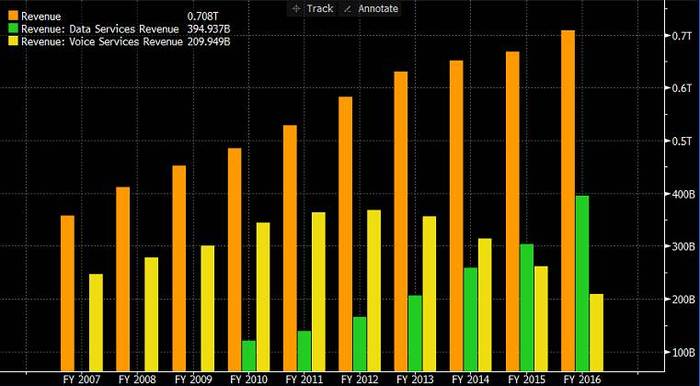The image size is (700, 386).
Task: Click the yellow Voice Services legend swatch
Action: point(13,42)
